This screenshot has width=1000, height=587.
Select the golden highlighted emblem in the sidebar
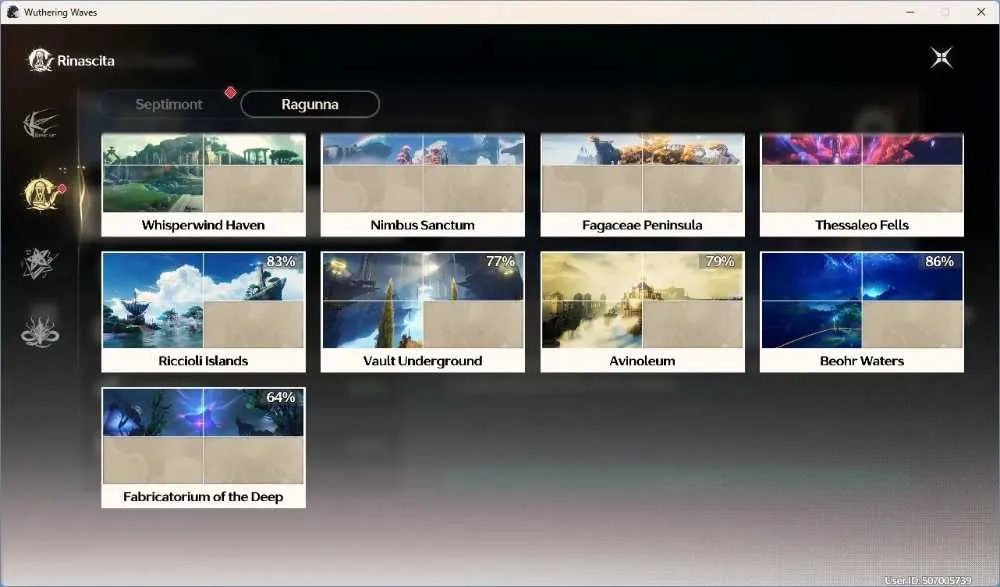tap(43, 194)
